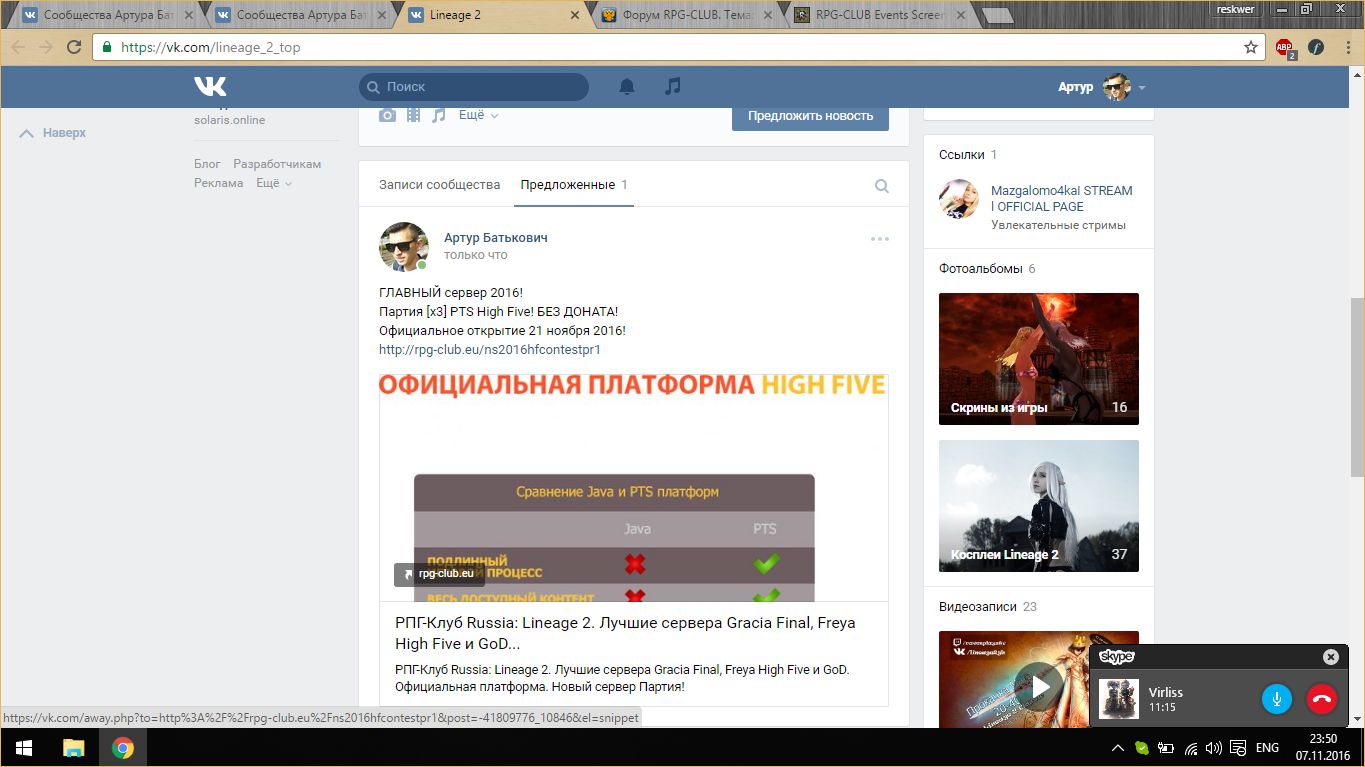
Task: Open the Видеозаписи section header
Action: point(980,607)
